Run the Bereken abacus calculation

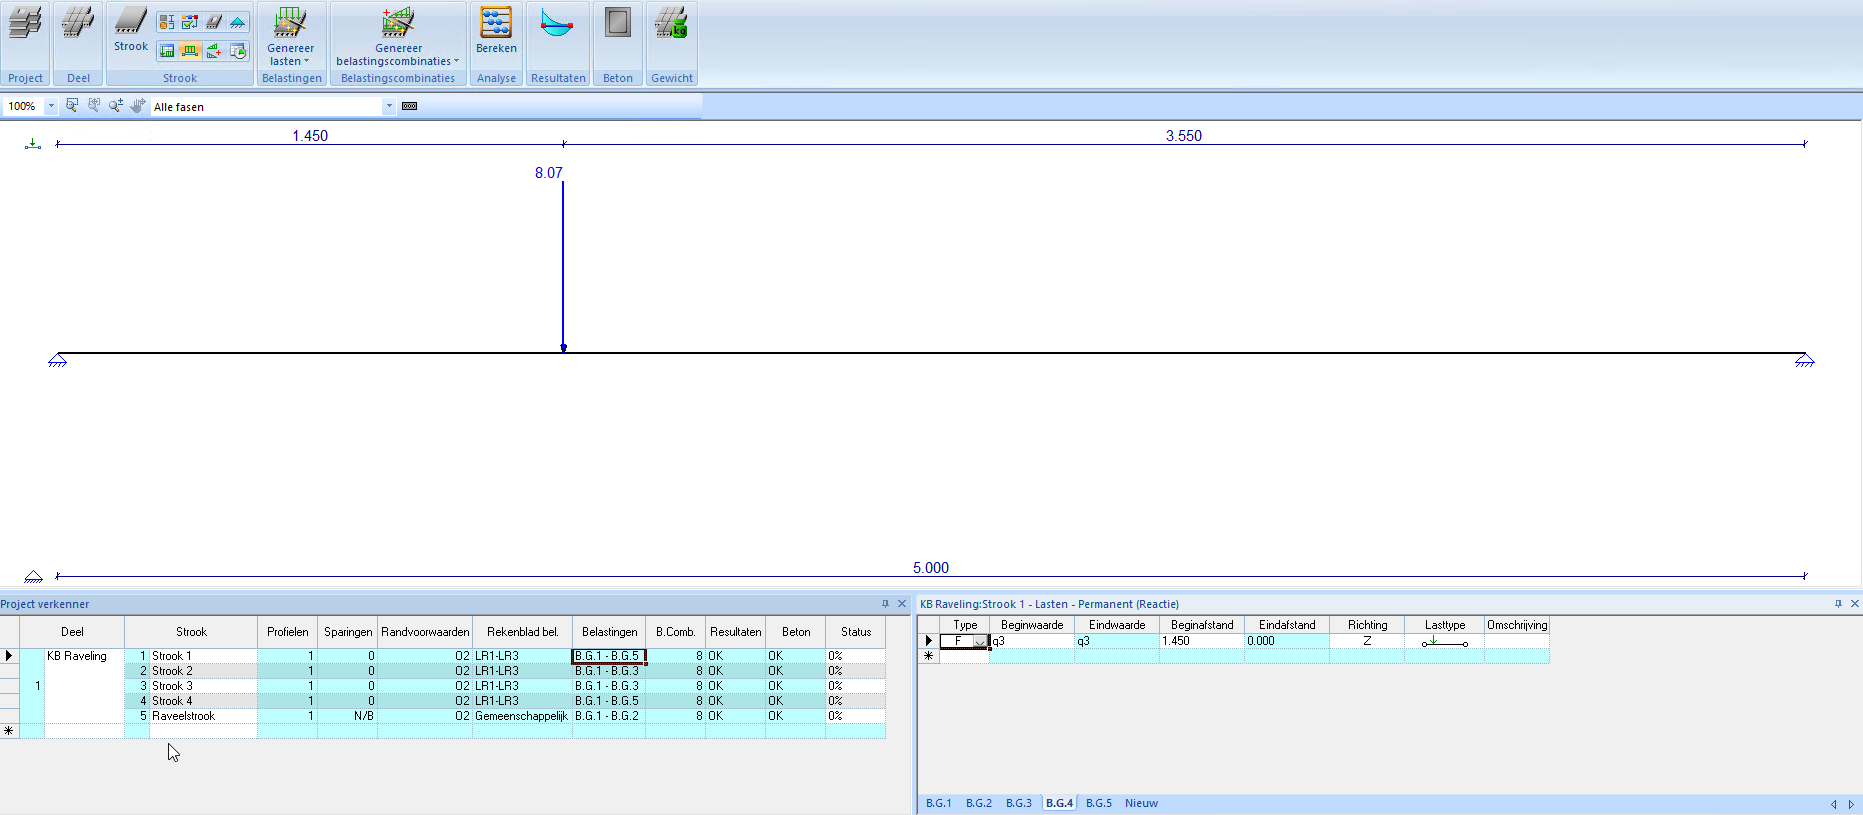496,30
